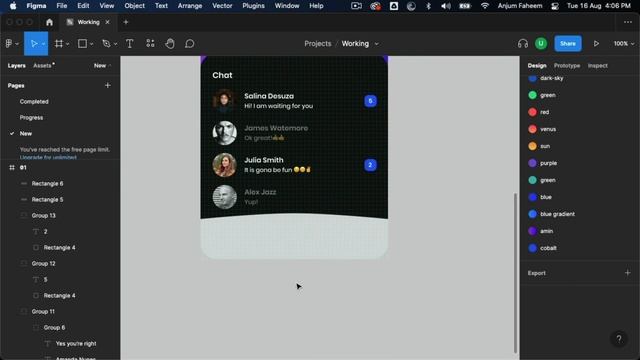Viewport: 640px width, 360px height.
Task: Select the sun color style swatch
Action: [x=532, y=146]
